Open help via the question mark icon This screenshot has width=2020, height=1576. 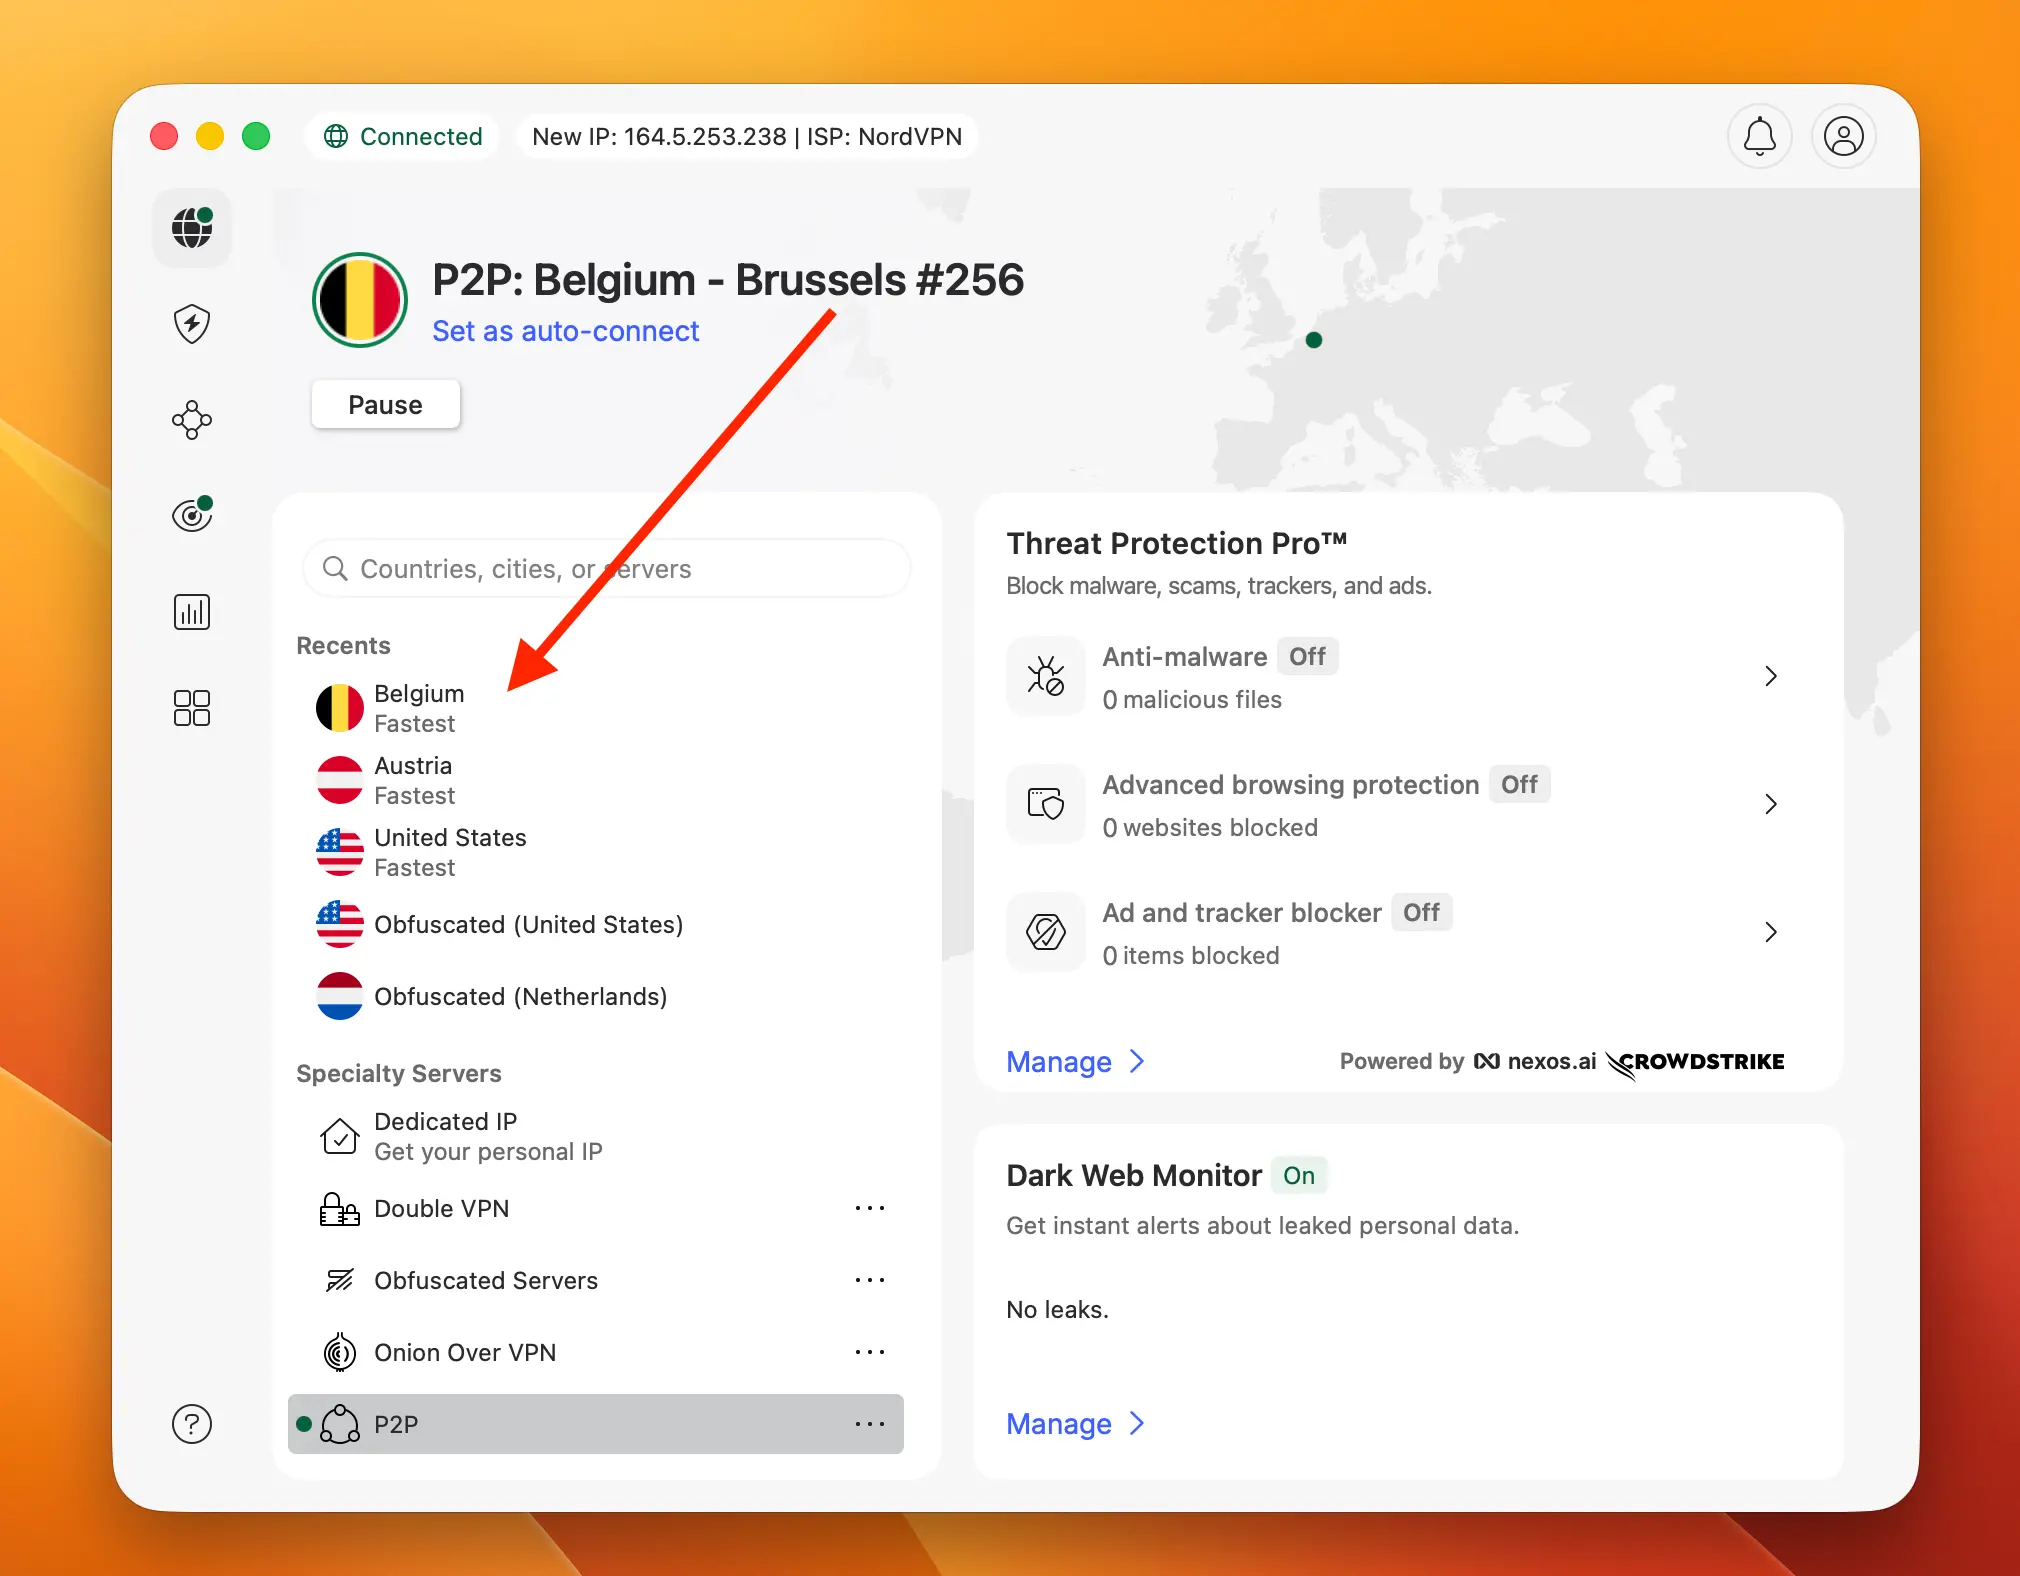pos(192,1424)
